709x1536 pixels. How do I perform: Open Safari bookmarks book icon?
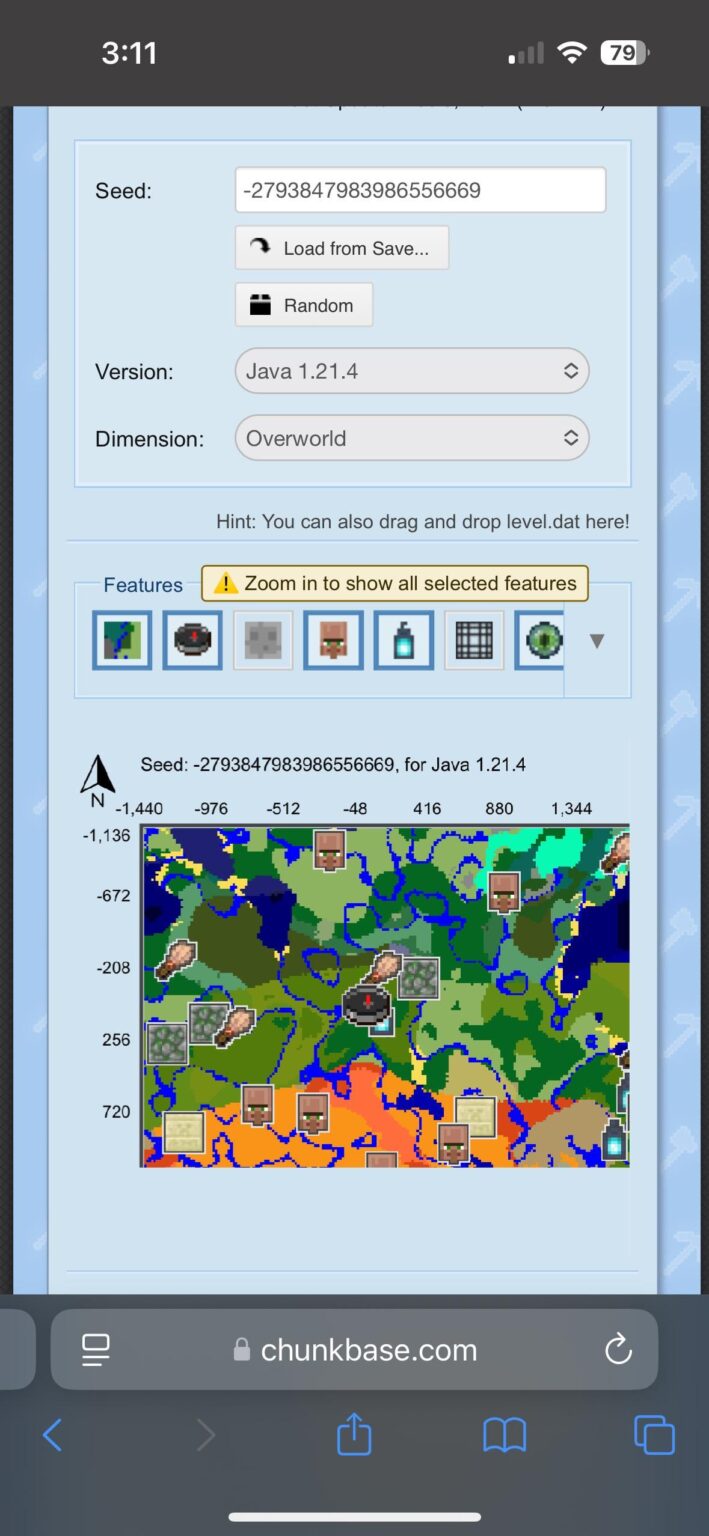pos(505,1436)
